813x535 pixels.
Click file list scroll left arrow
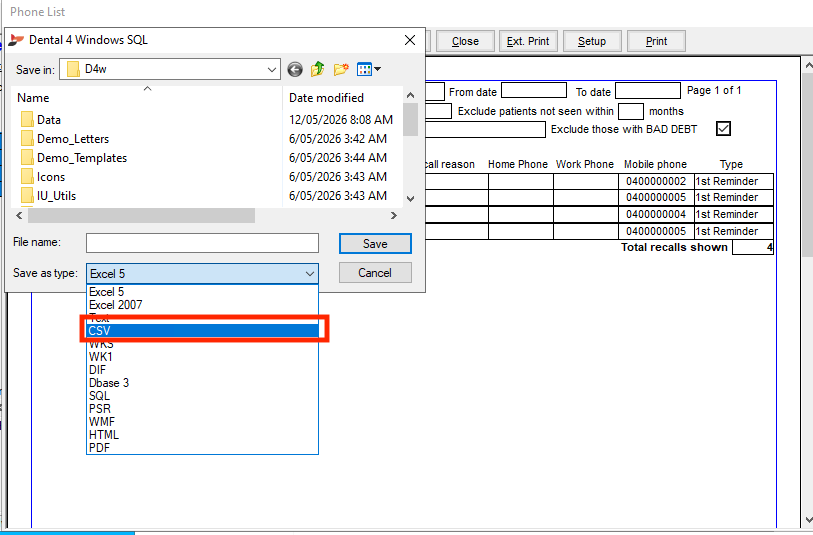[x=19, y=216]
